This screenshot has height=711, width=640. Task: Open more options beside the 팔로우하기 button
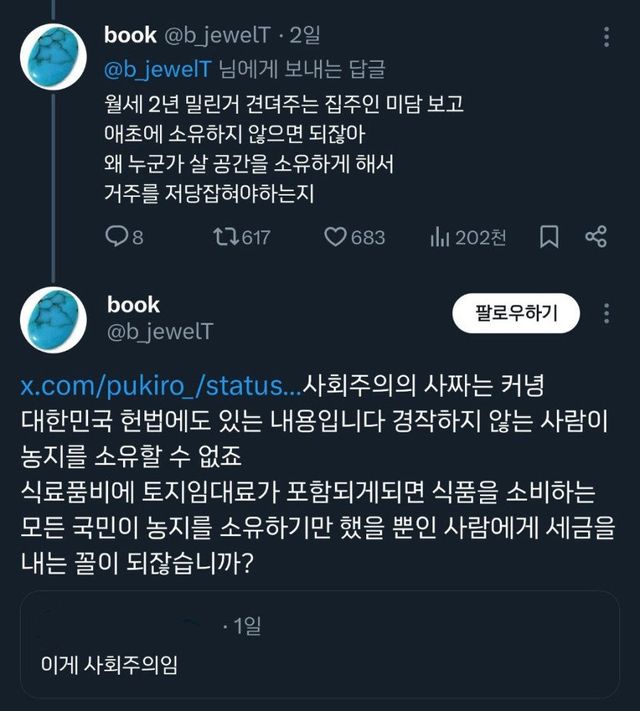click(x=606, y=313)
